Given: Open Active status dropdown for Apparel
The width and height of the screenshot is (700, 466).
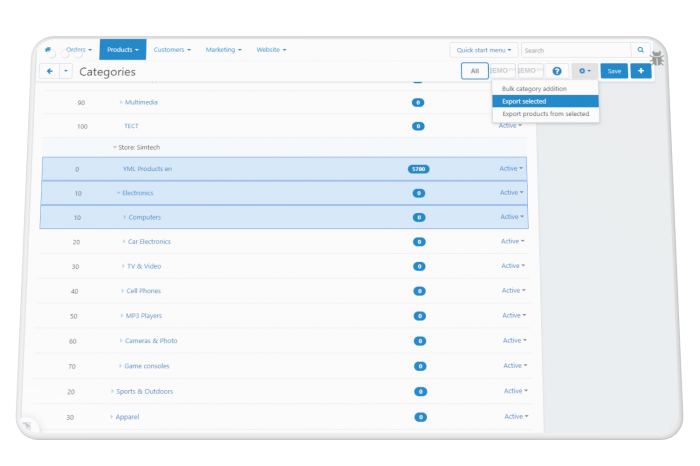Looking at the screenshot, I should [x=516, y=416].
